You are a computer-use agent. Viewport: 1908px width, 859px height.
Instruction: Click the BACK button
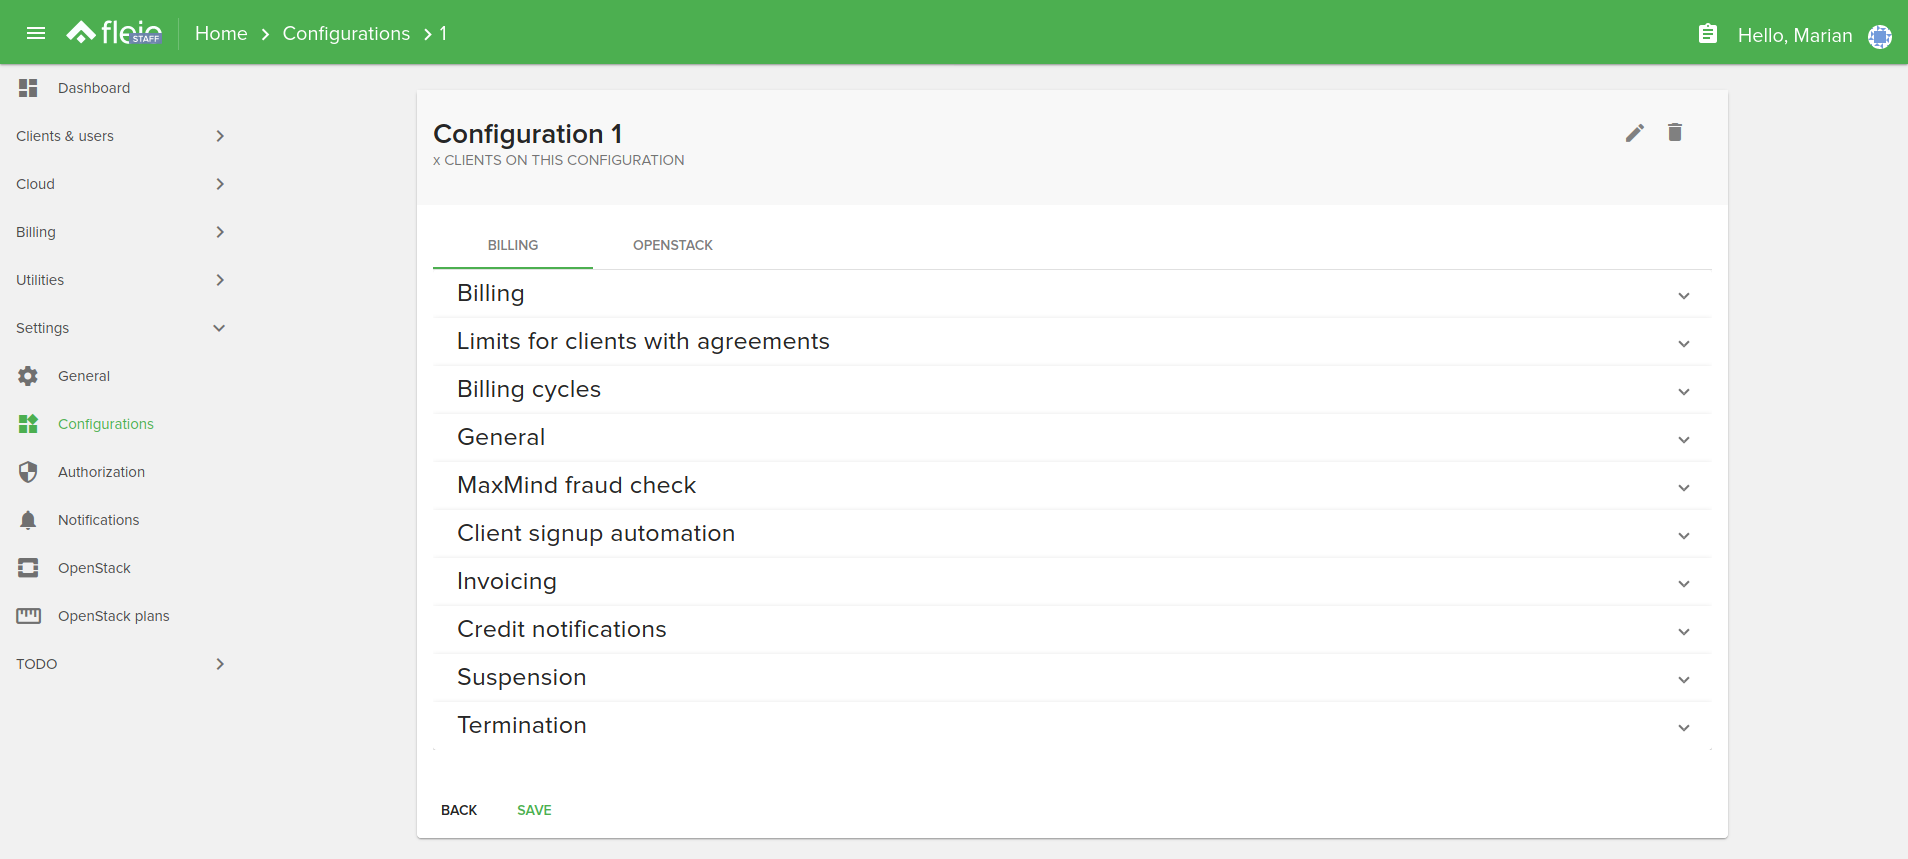coord(459,810)
